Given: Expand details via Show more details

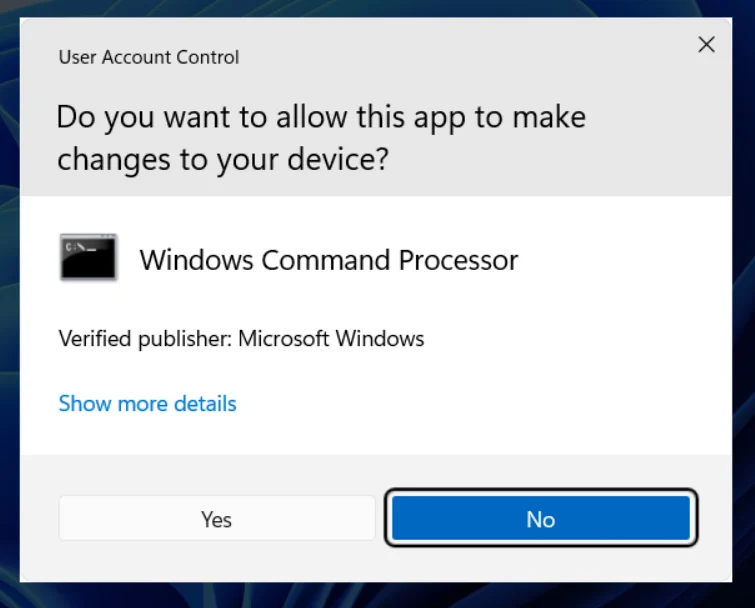Looking at the screenshot, I should click(147, 403).
